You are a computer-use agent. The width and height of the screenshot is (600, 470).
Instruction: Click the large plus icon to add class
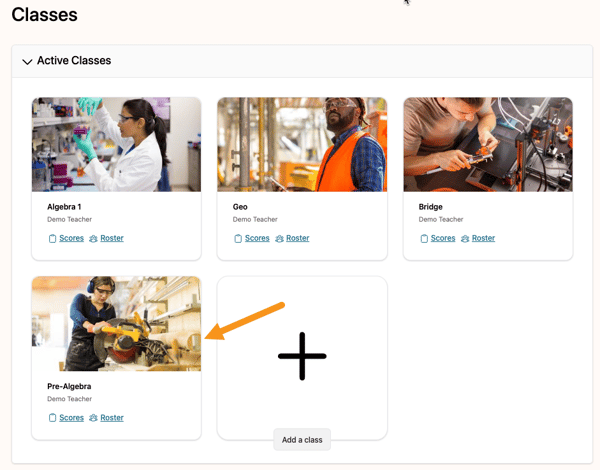pyautogui.click(x=302, y=356)
